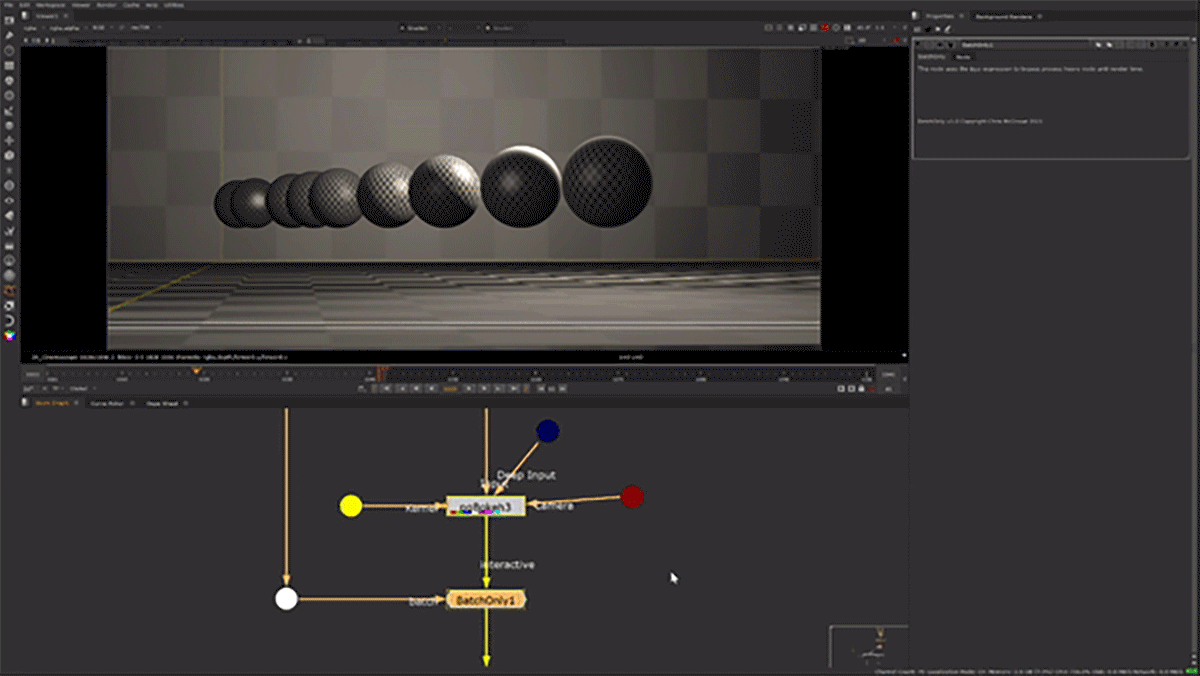This screenshot has height=676, width=1200.
Task: Open the Time nodes clock icon
Action: (9, 50)
